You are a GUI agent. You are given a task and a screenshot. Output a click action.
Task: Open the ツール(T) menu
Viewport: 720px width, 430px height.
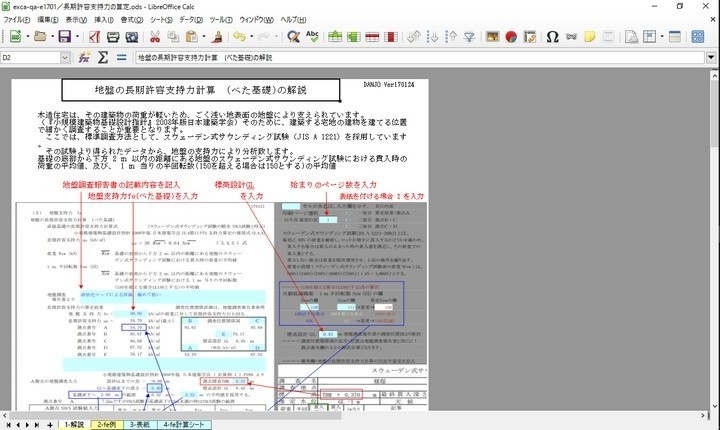[x=221, y=20]
